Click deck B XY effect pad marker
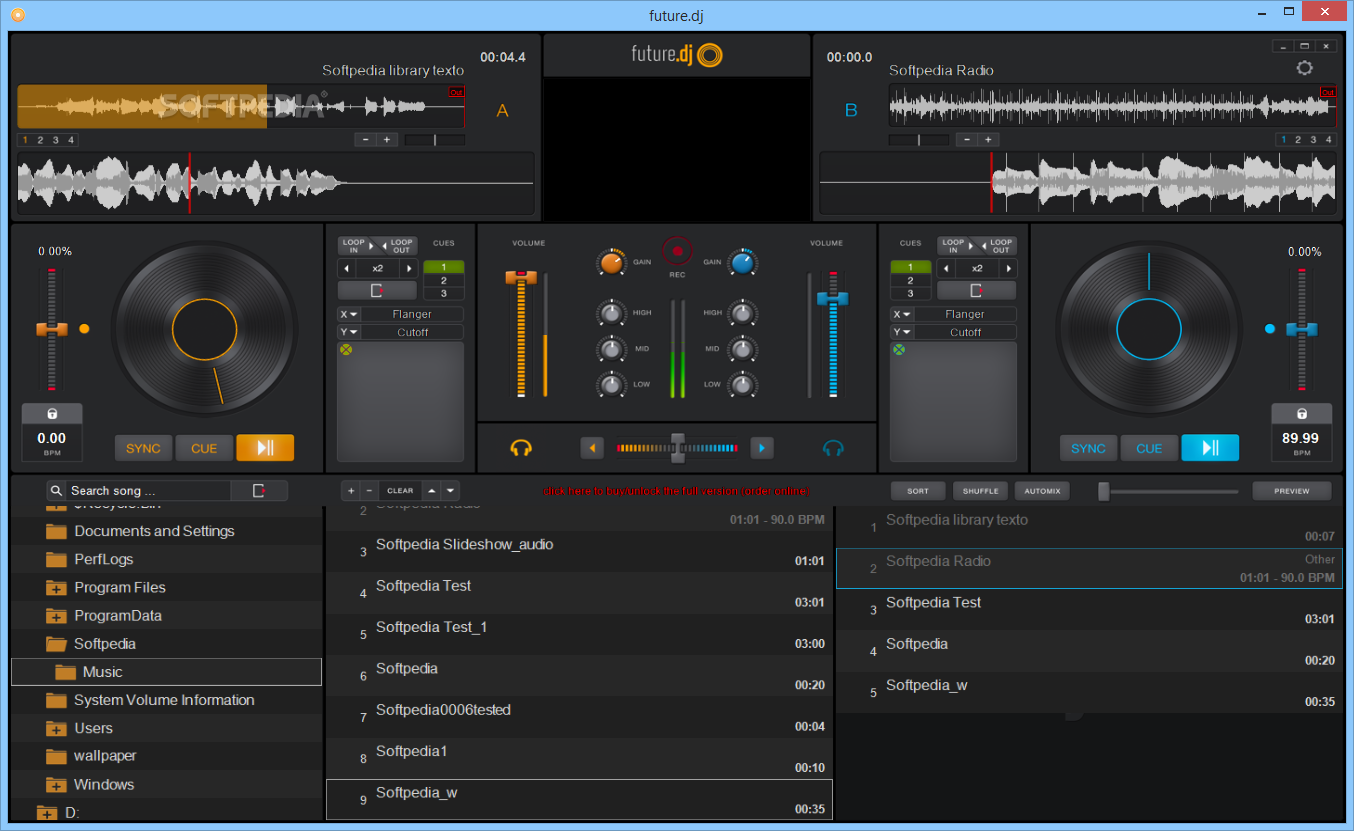Viewport: 1354px width, 831px height. pyautogui.click(x=899, y=350)
